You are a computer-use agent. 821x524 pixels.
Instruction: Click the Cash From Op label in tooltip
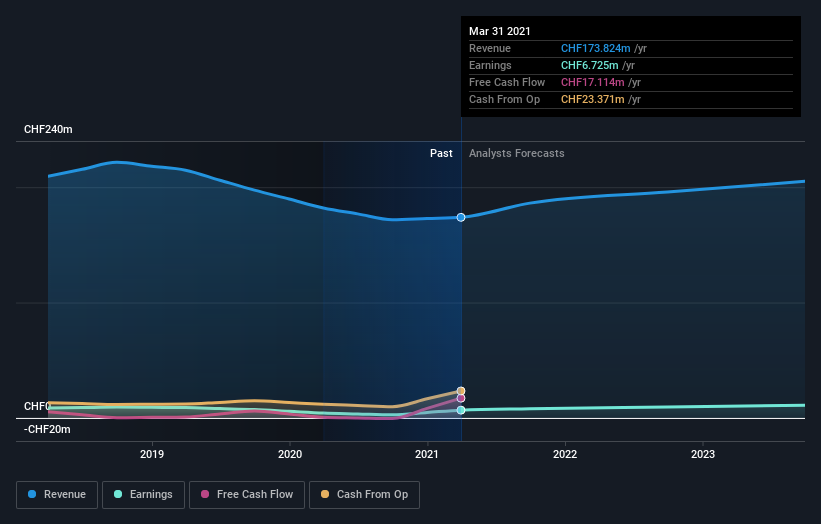tap(504, 99)
